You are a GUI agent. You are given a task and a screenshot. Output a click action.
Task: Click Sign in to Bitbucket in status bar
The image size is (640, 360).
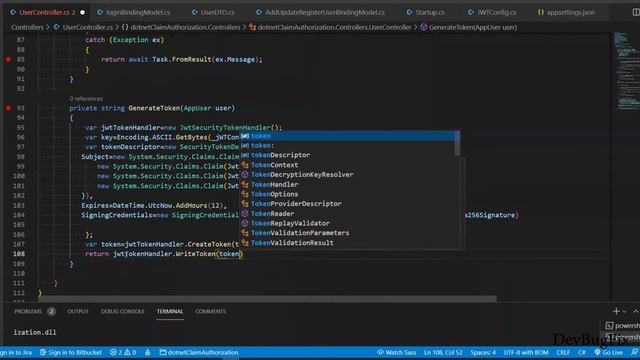(x=71, y=352)
